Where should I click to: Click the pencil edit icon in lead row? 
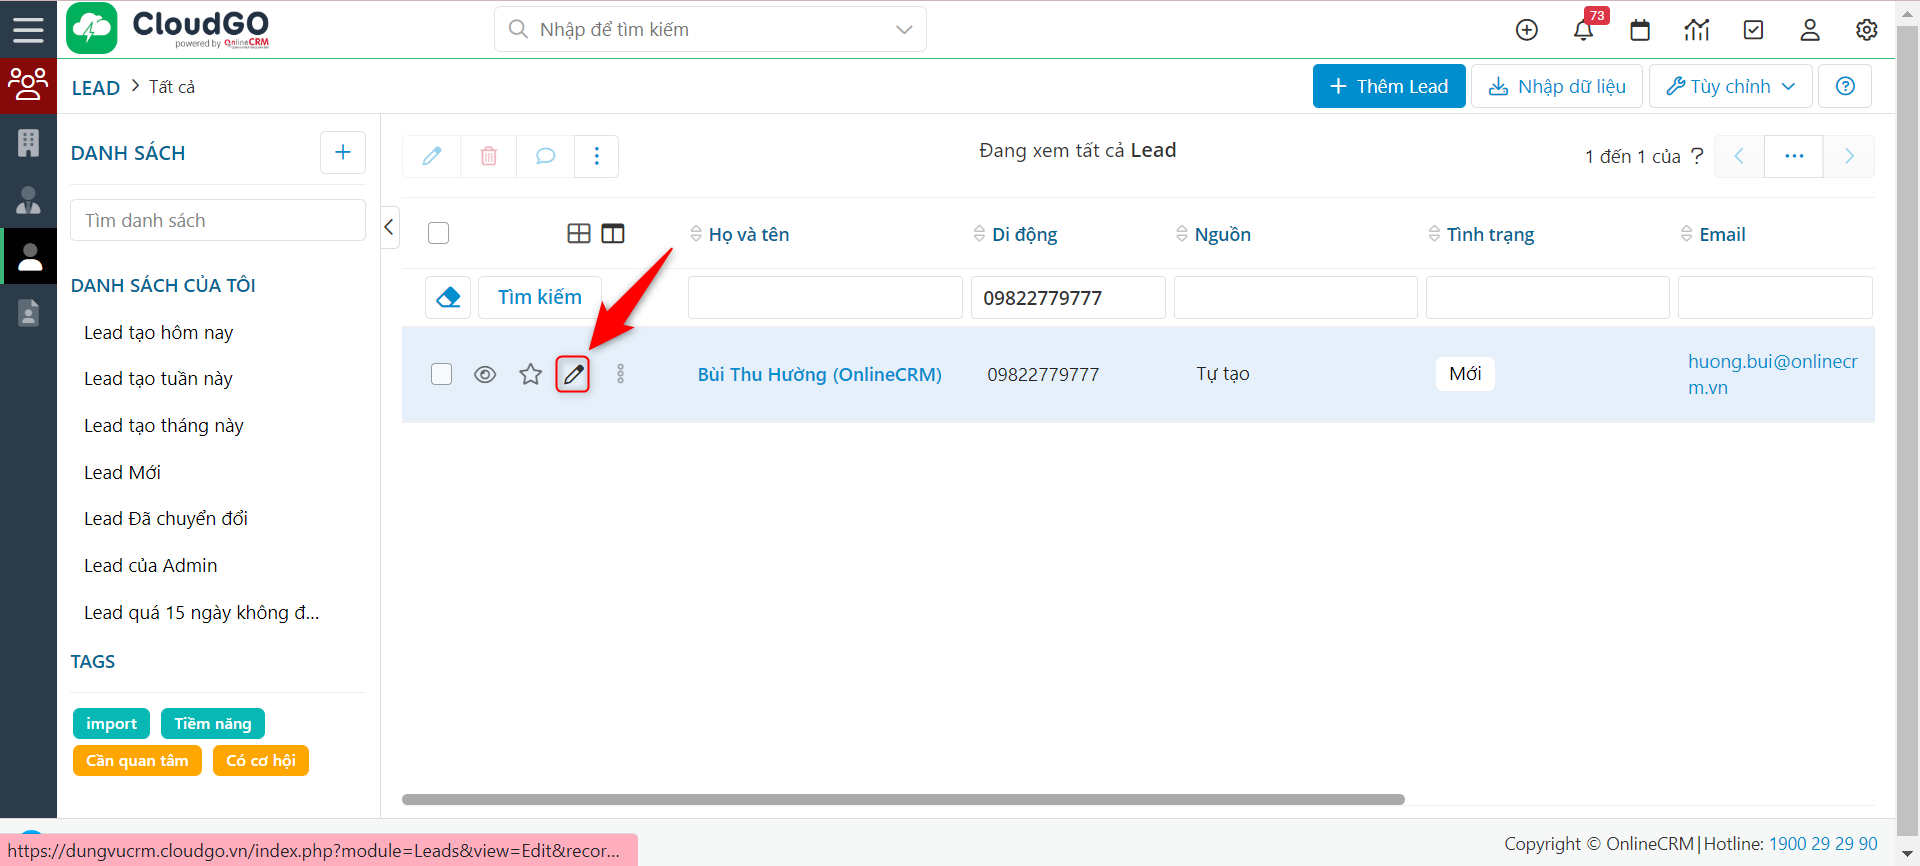tap(573, 375)
